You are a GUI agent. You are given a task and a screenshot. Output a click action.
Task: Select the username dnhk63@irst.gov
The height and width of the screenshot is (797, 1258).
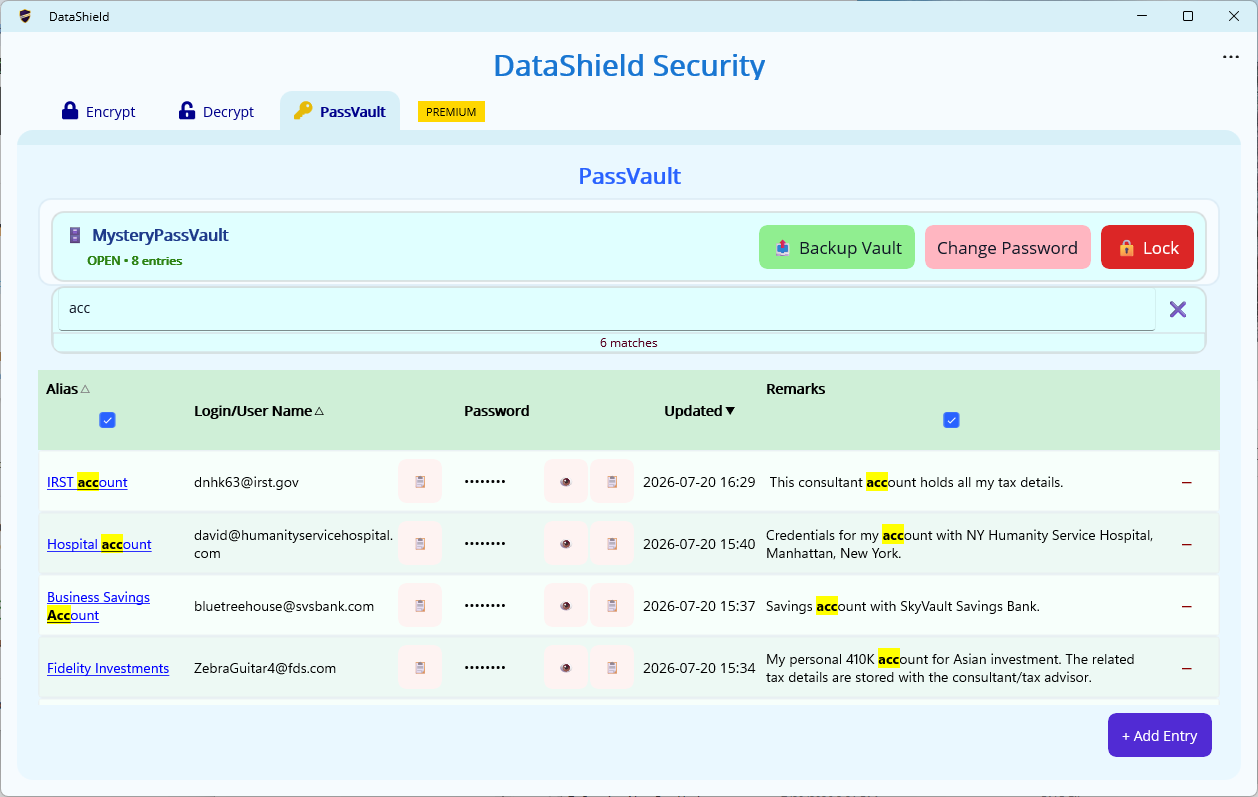click(246, 482)
